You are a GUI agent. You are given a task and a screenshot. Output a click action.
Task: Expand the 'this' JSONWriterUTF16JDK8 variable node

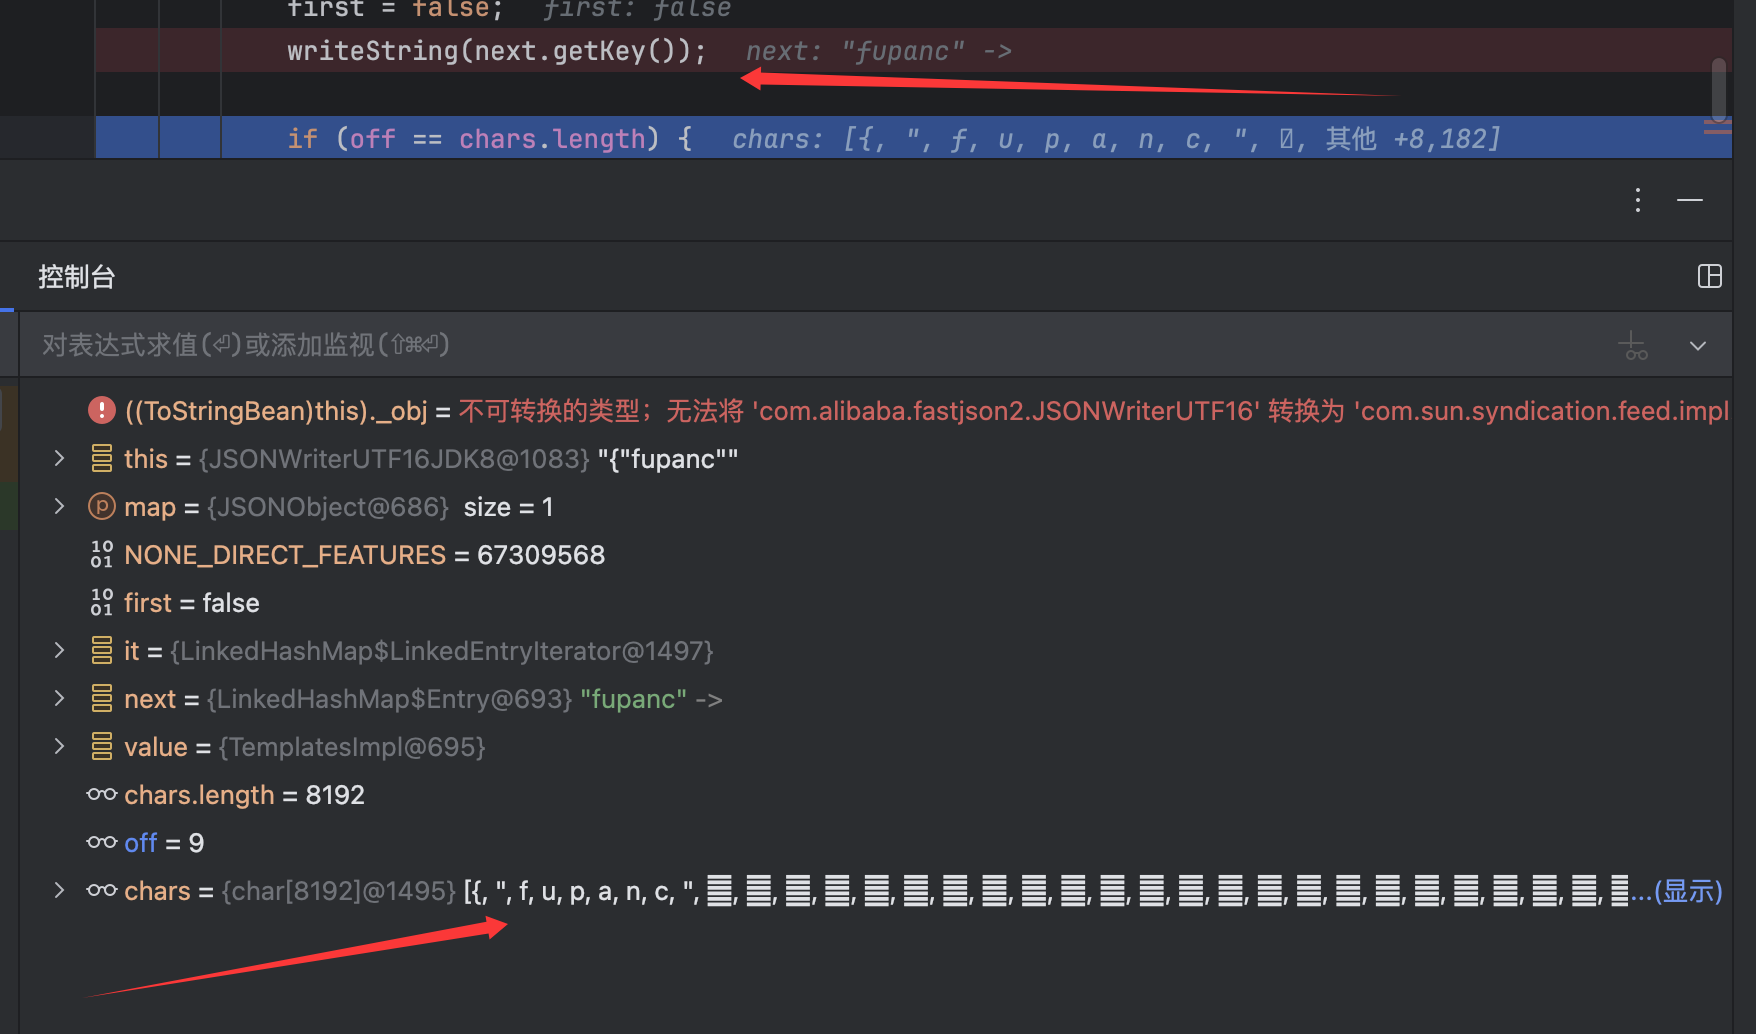click(x=59, y=459)
